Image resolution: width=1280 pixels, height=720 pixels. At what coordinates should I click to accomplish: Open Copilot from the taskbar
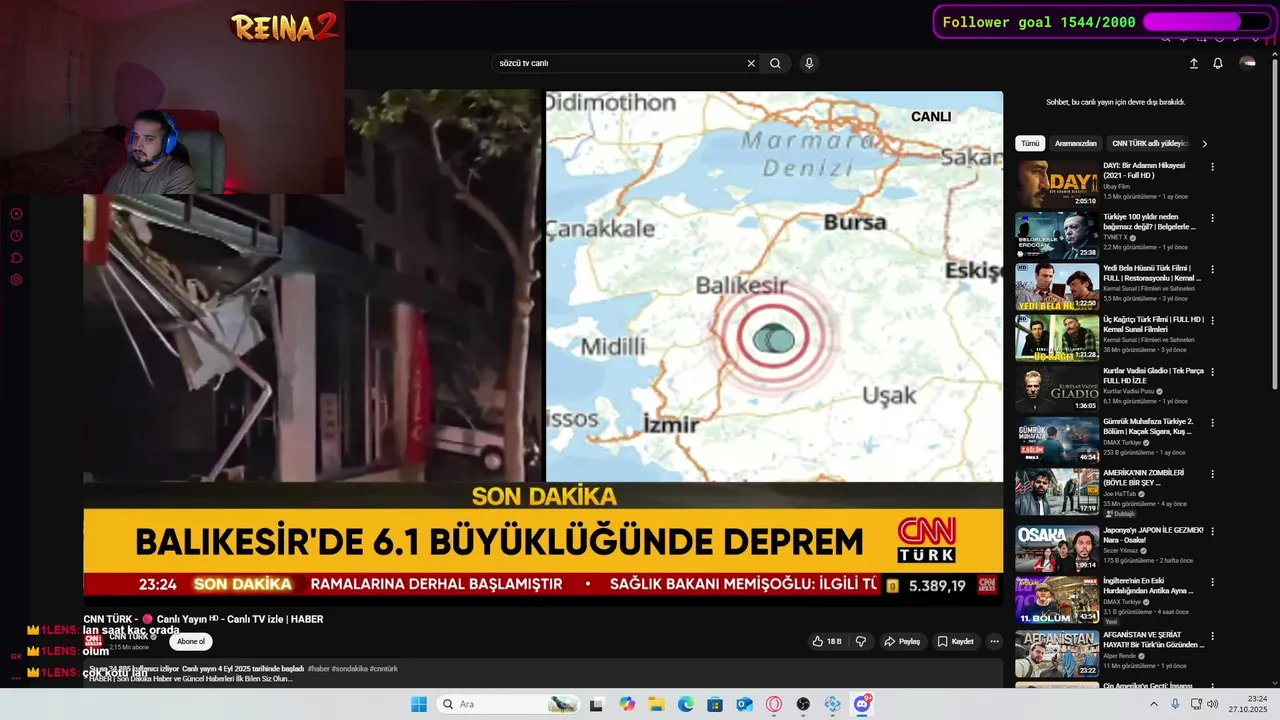627,704
